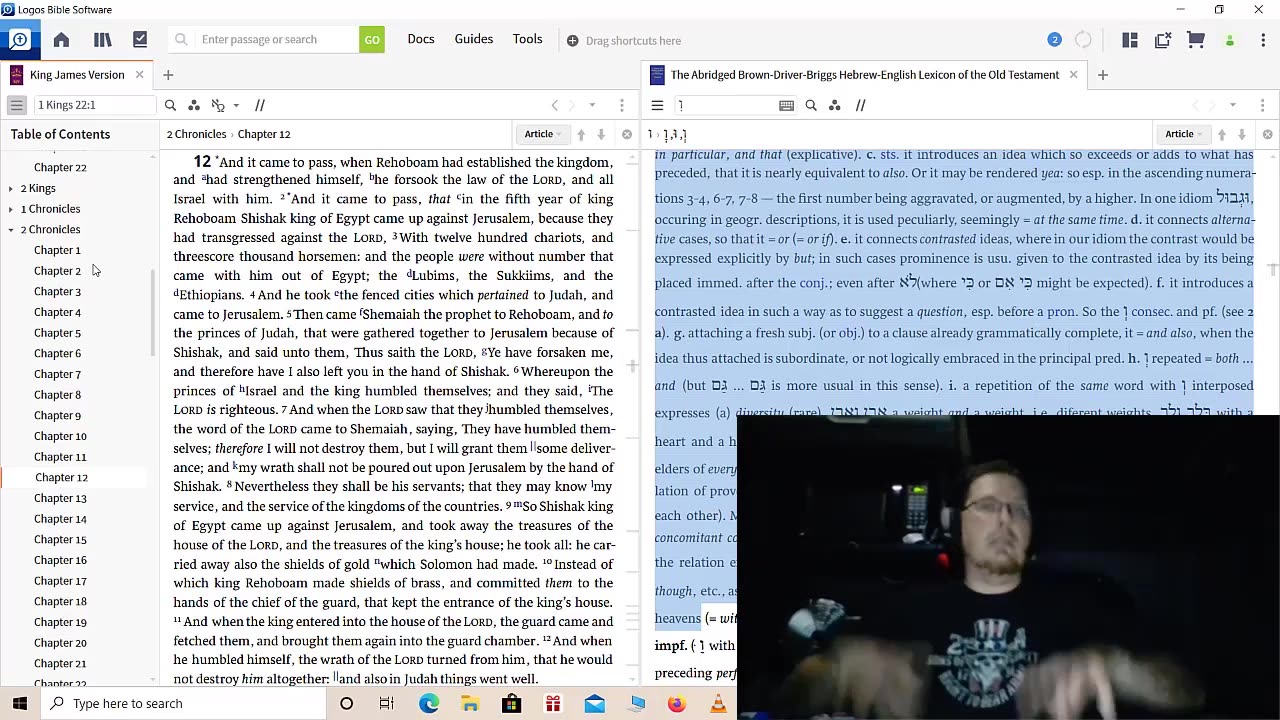Open the Guides menu
Viewport: 1280px width, 720px height.
[x=474, y=39]
